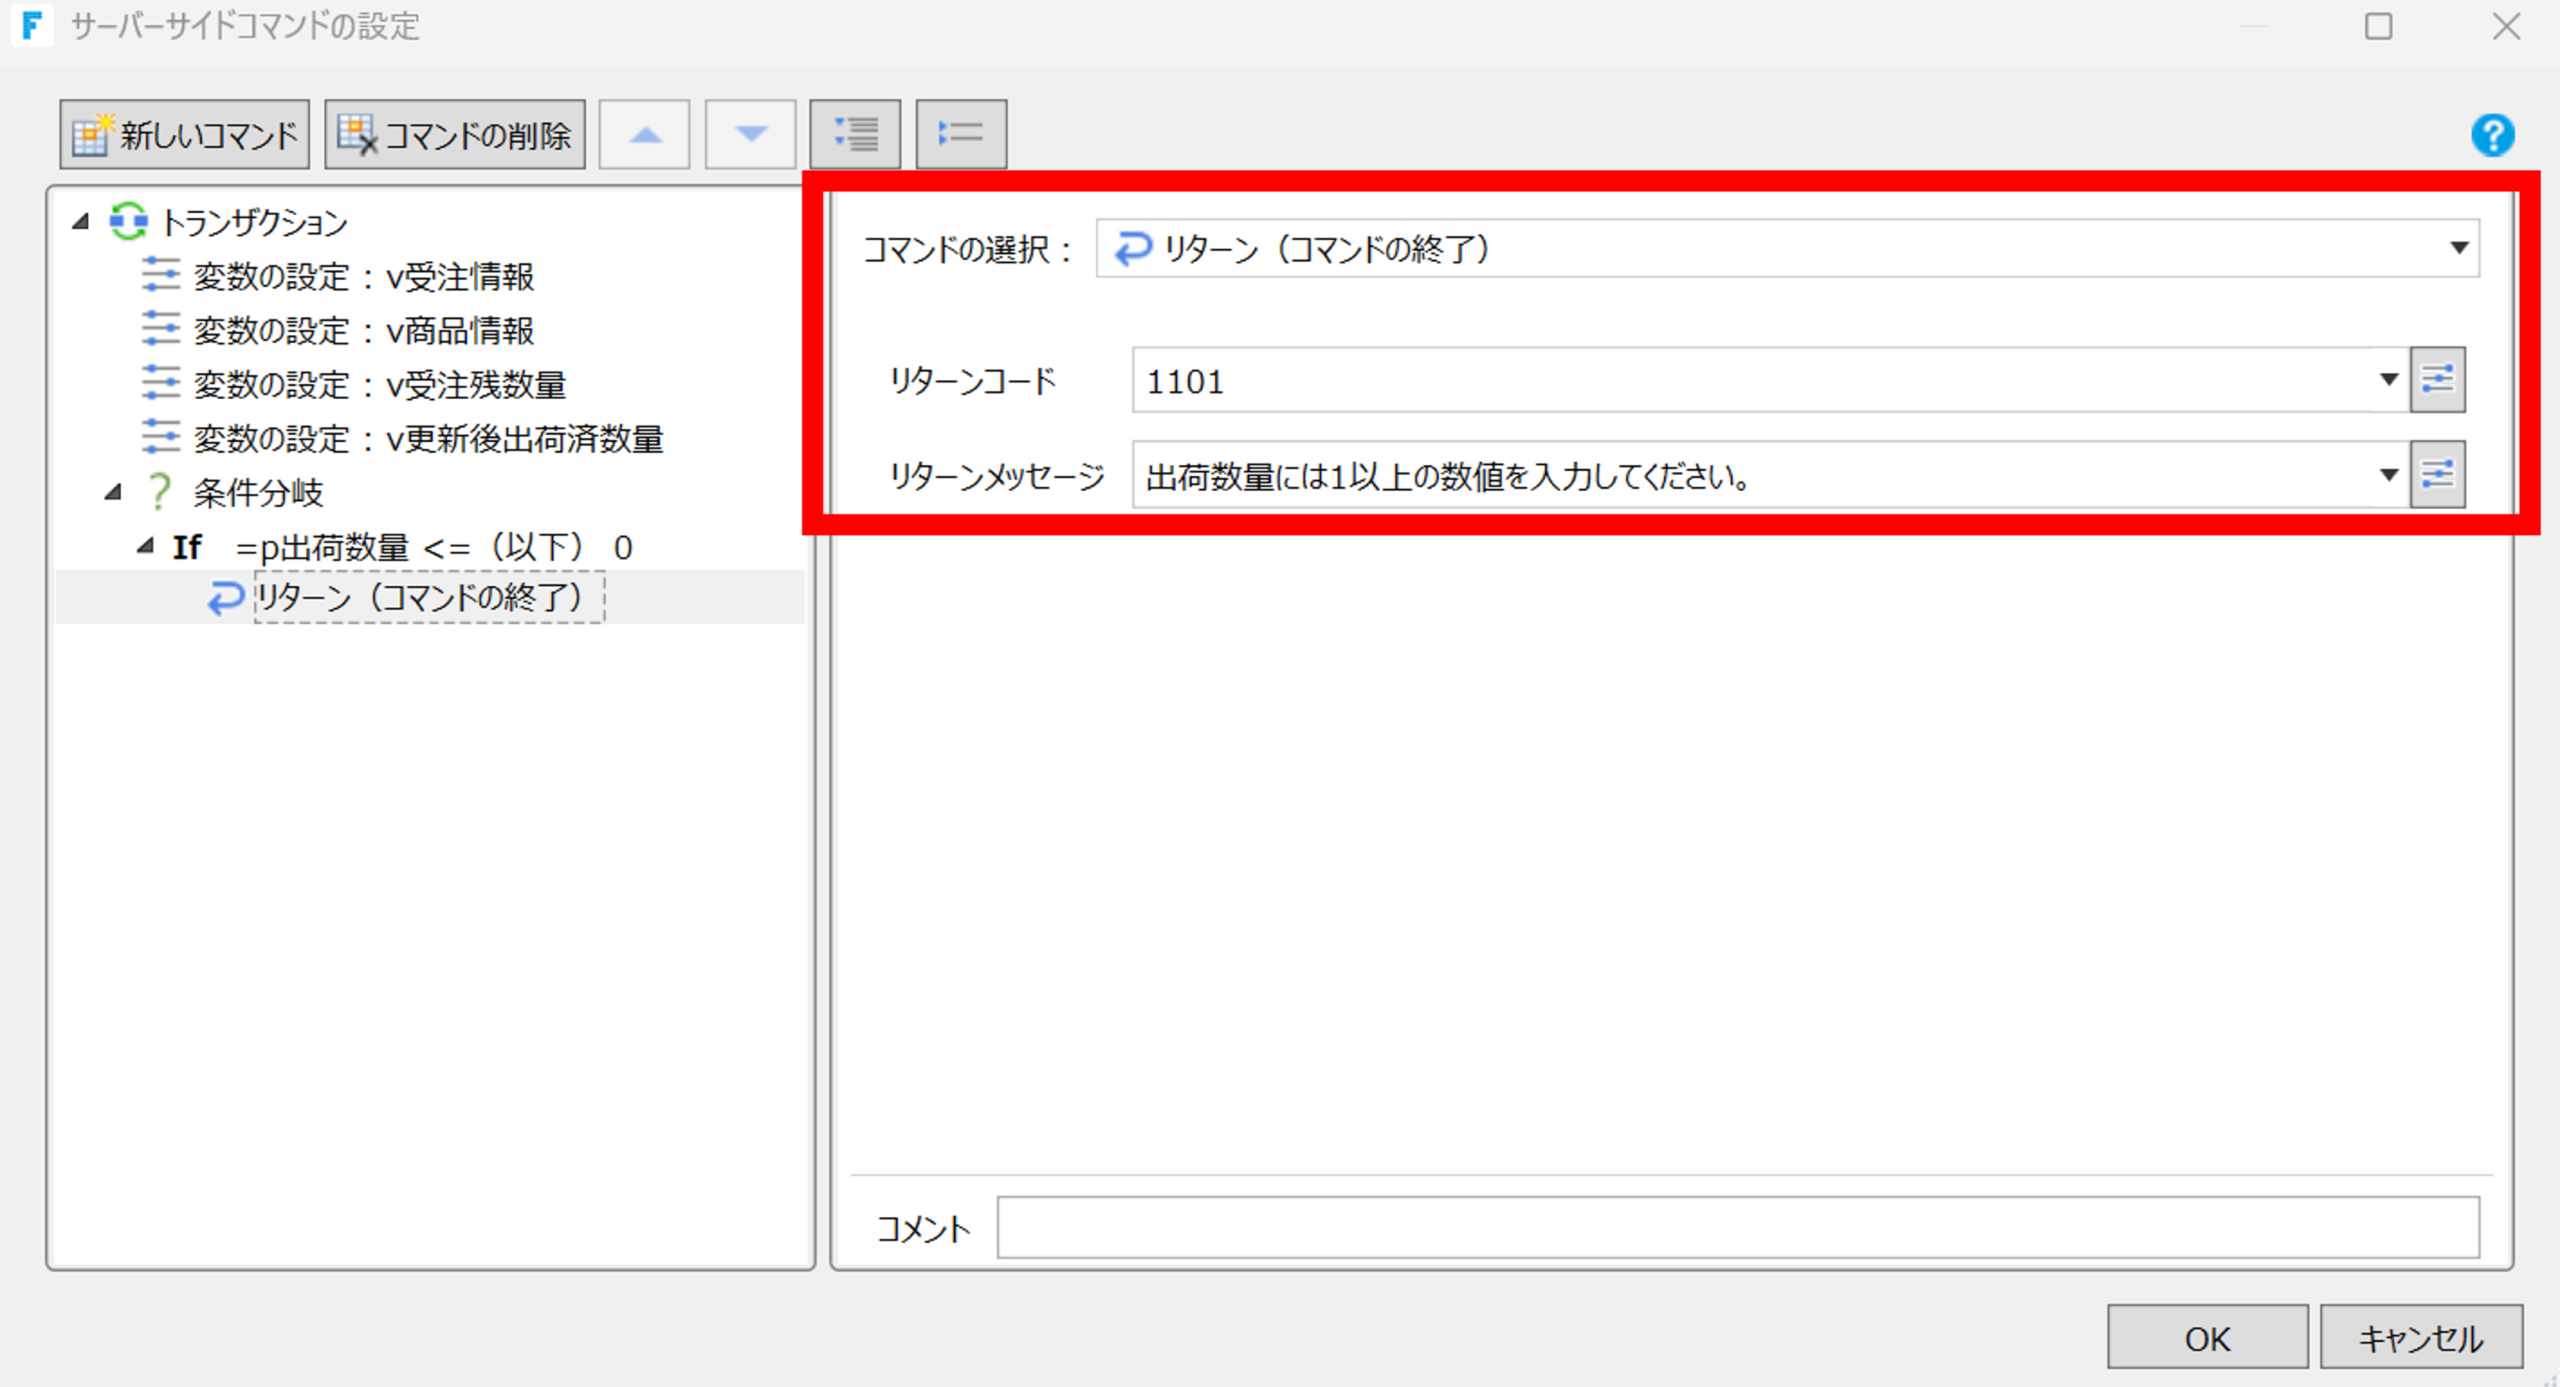Open formula editor beside リターンメッセージ field

pos(2437,474)
